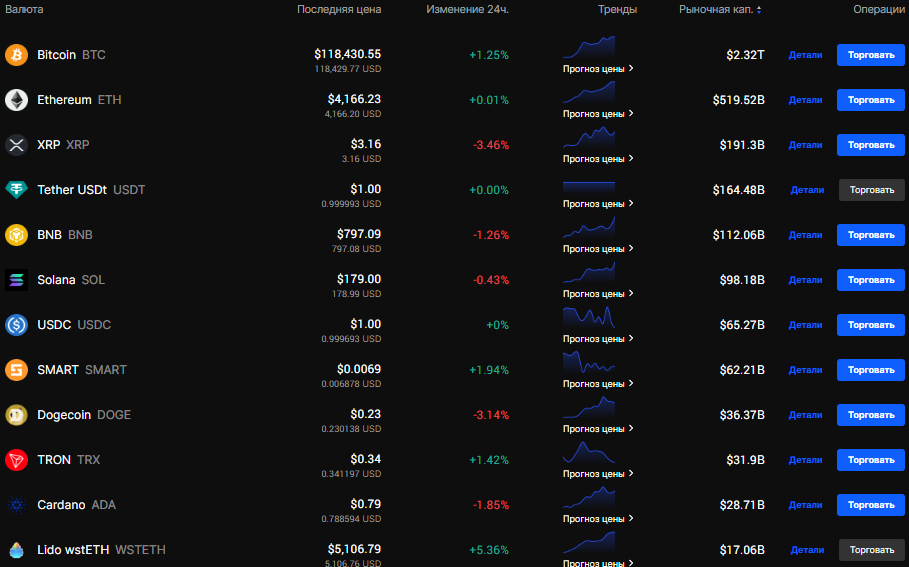Click the Последняя цена column header
Image resolution: width=909 pixels, height=567 pixels.
(x=339, y=10)
